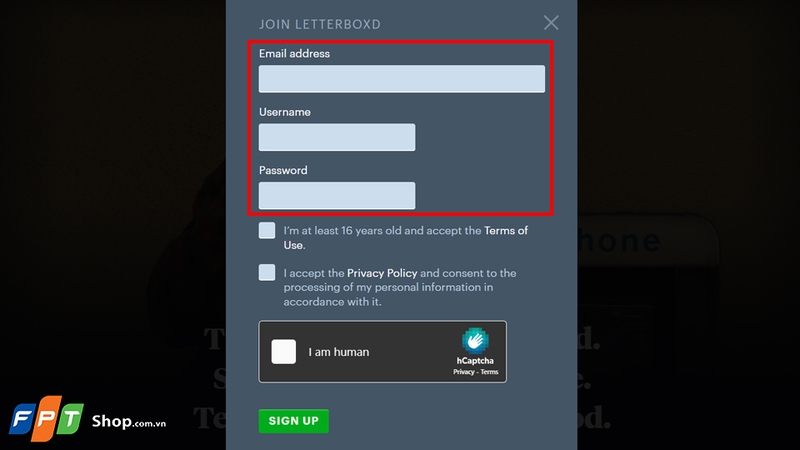
Task: Tick the Privacy Policy consent checkbox
Action: click(267, 272)
